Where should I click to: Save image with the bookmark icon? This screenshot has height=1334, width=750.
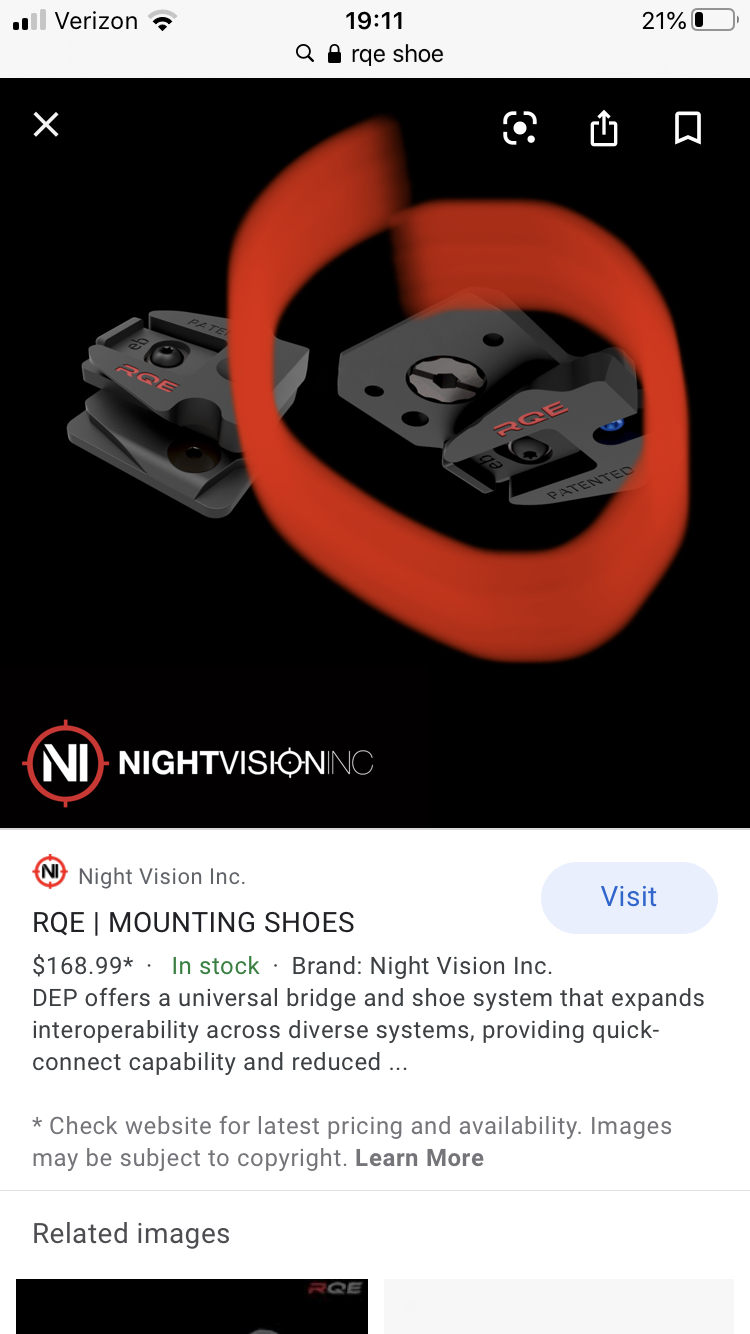pos(688,128)
